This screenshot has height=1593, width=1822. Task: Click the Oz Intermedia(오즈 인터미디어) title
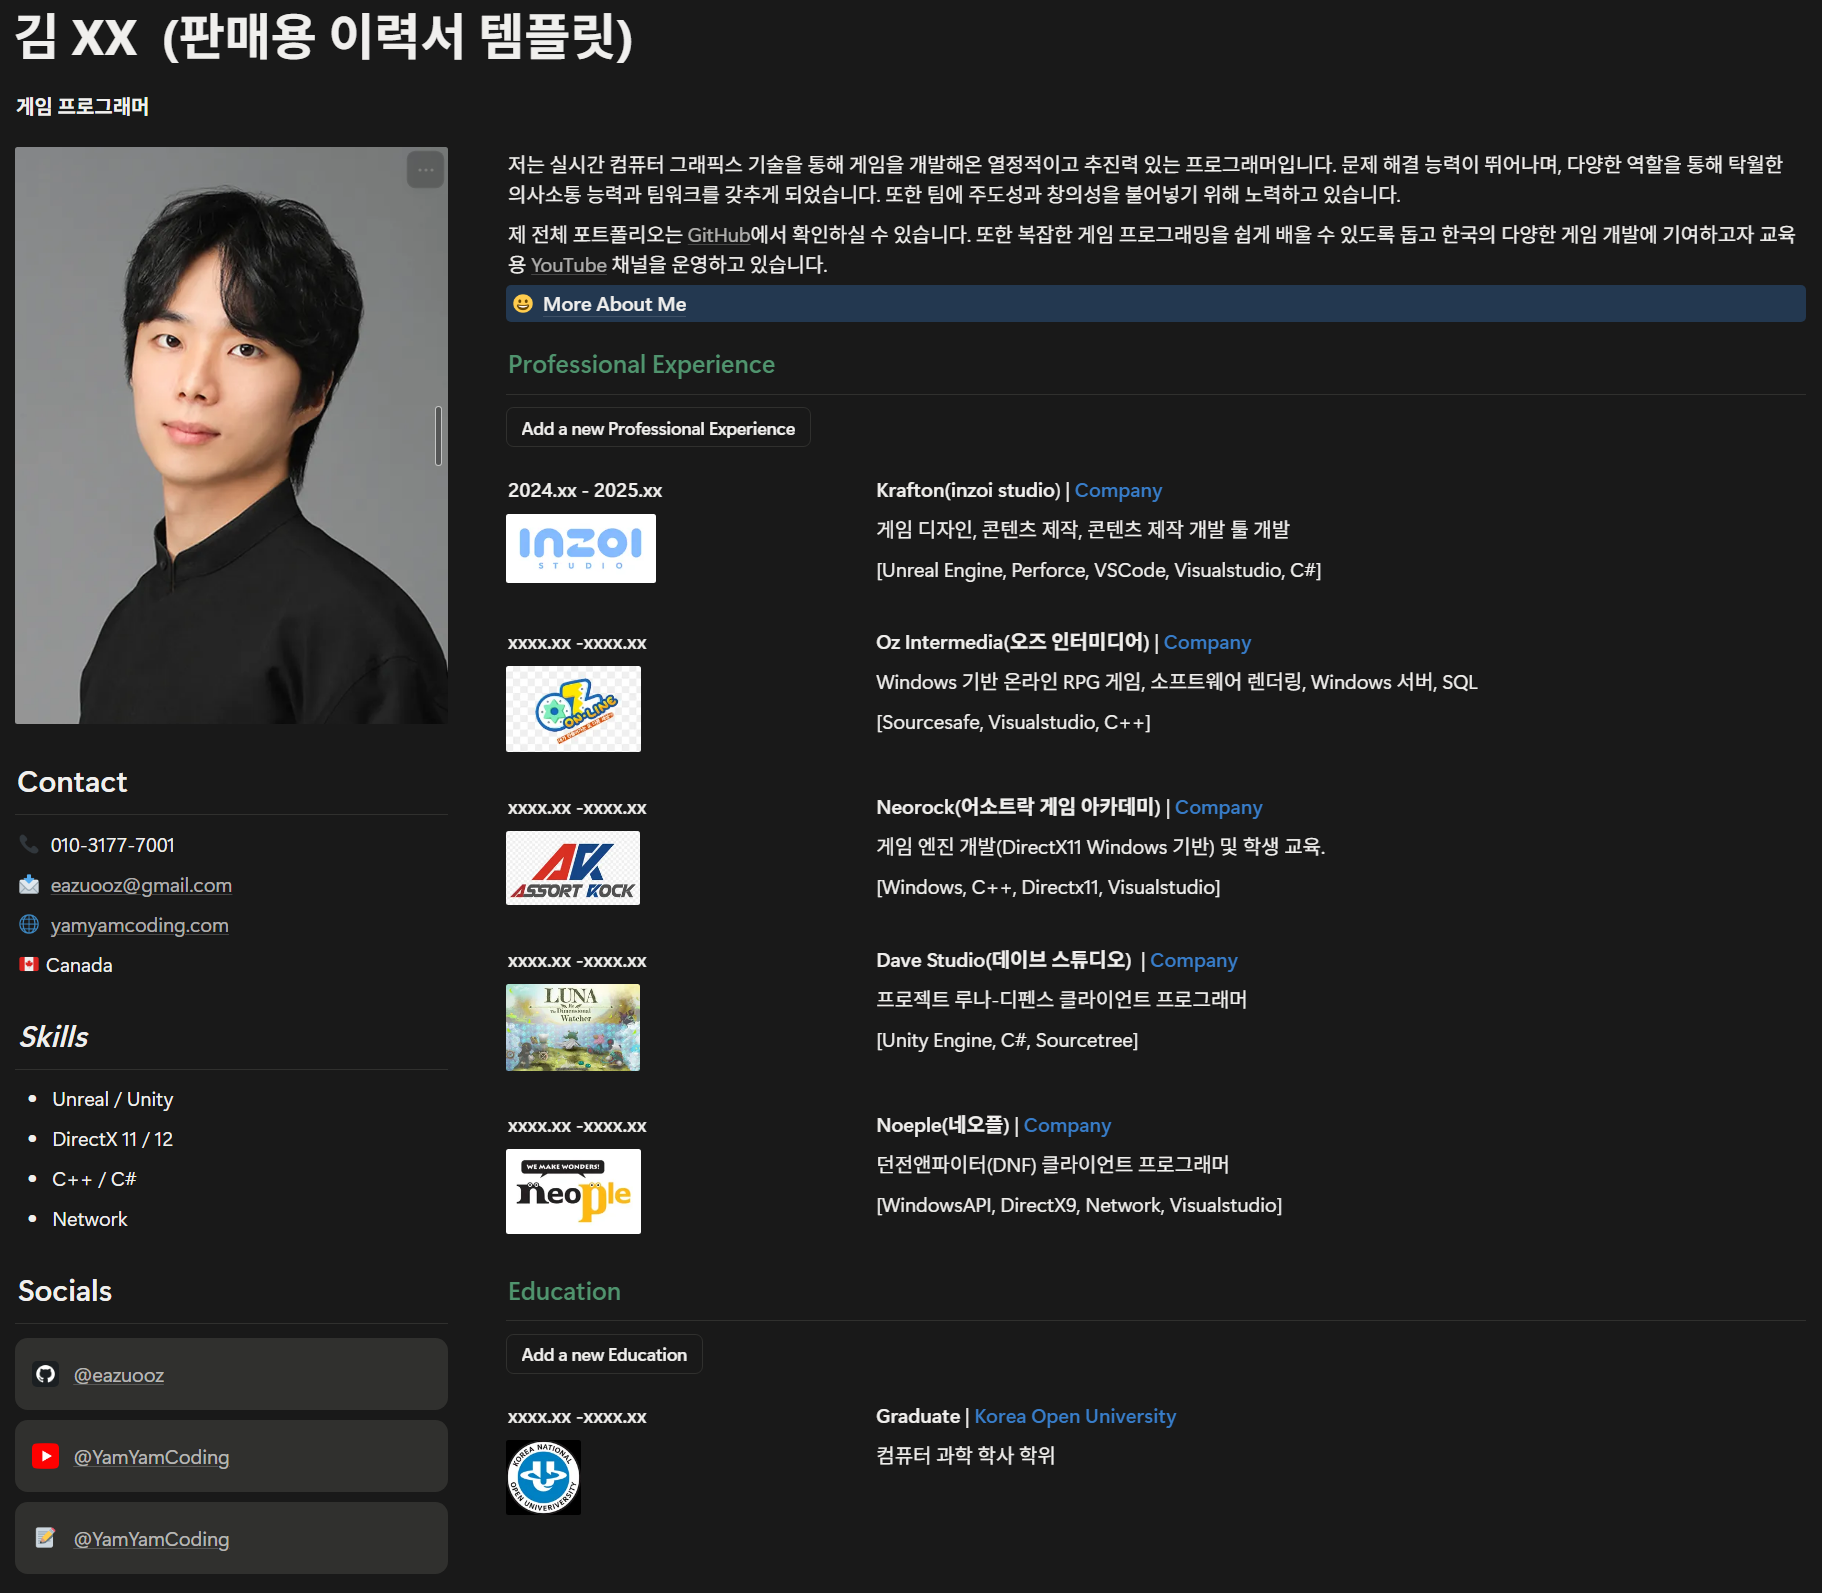[x=1013, y=642]
